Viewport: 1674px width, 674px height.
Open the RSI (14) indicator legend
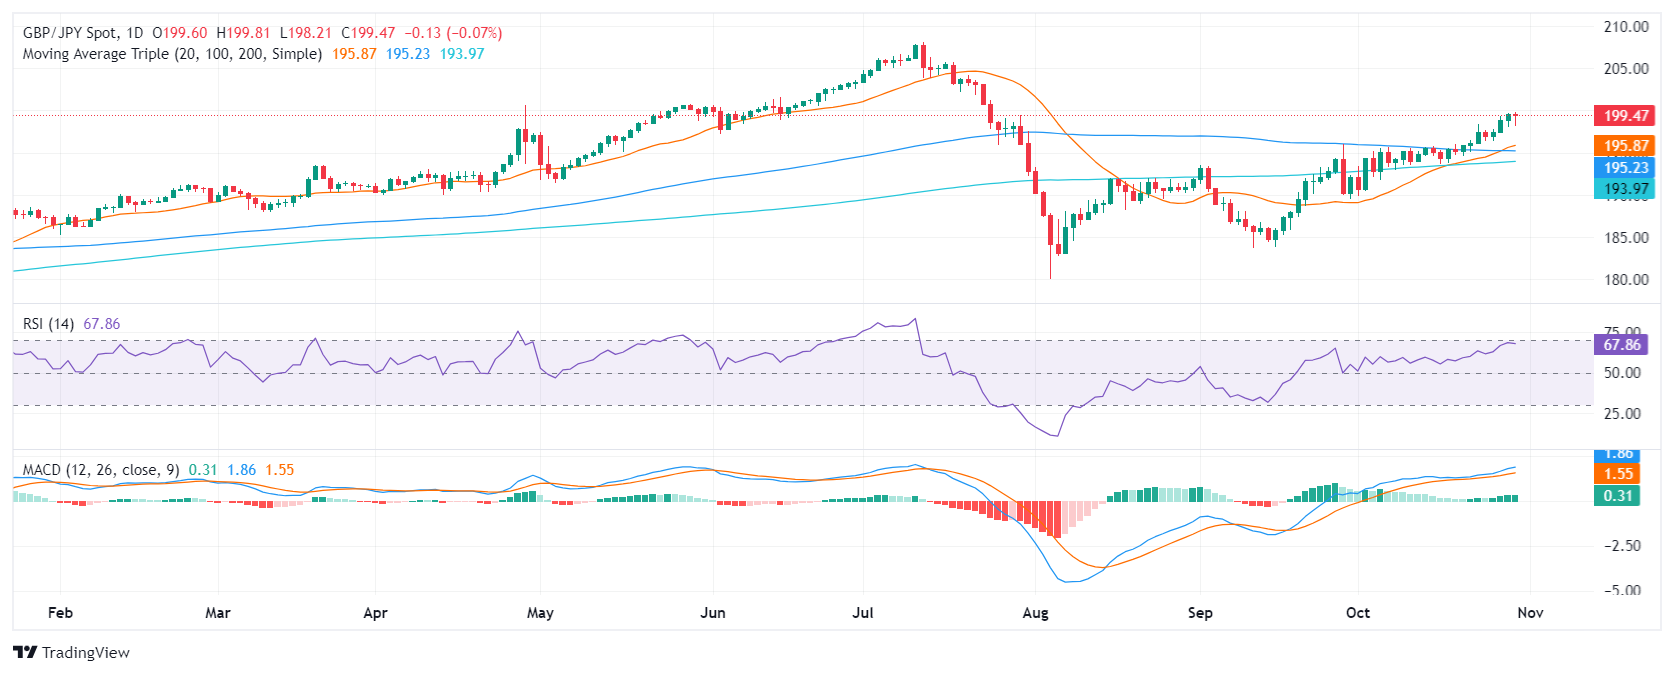click(x=48, y=324)
